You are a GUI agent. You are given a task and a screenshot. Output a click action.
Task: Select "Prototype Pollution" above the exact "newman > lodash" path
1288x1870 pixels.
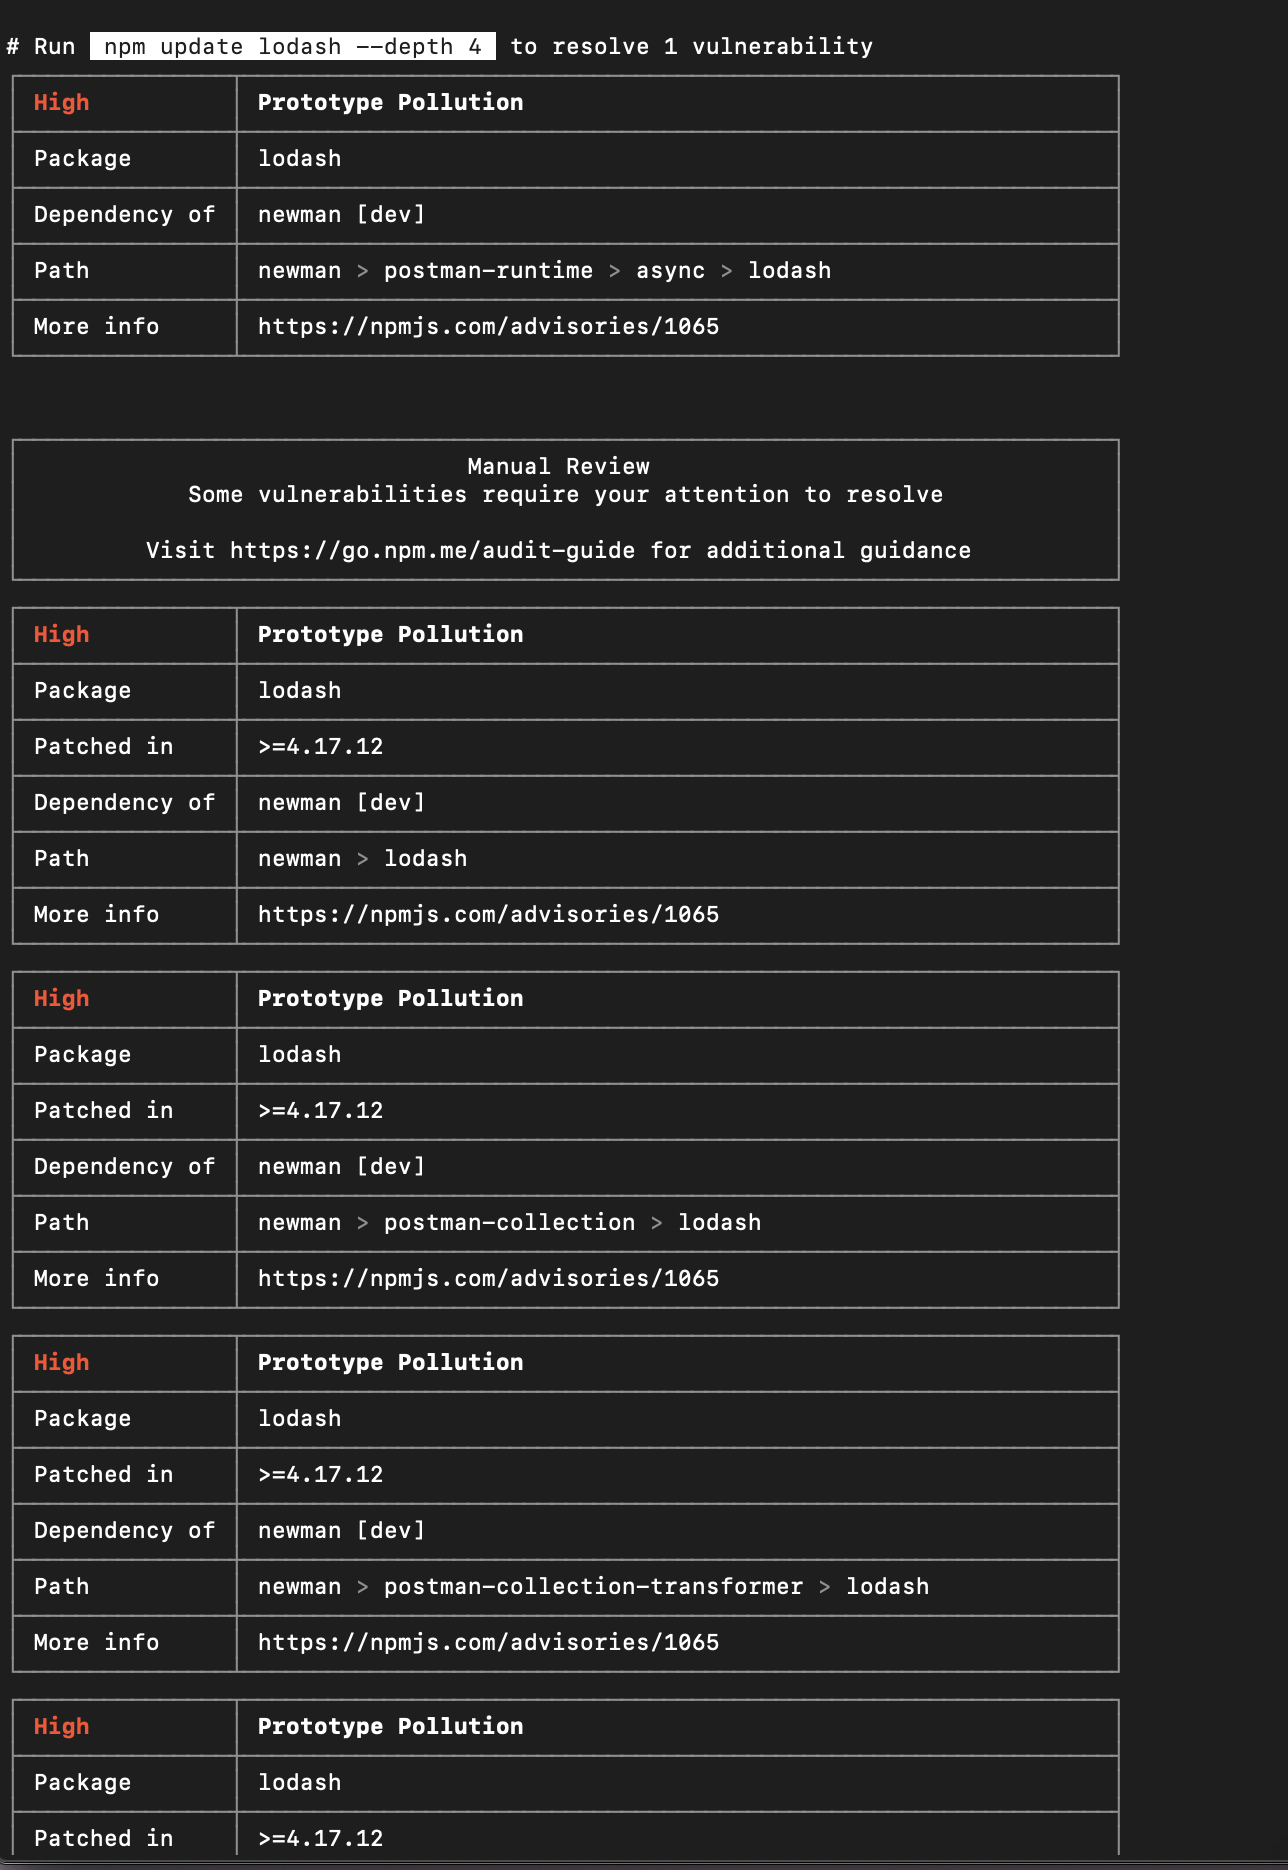(x=390, y=635)
